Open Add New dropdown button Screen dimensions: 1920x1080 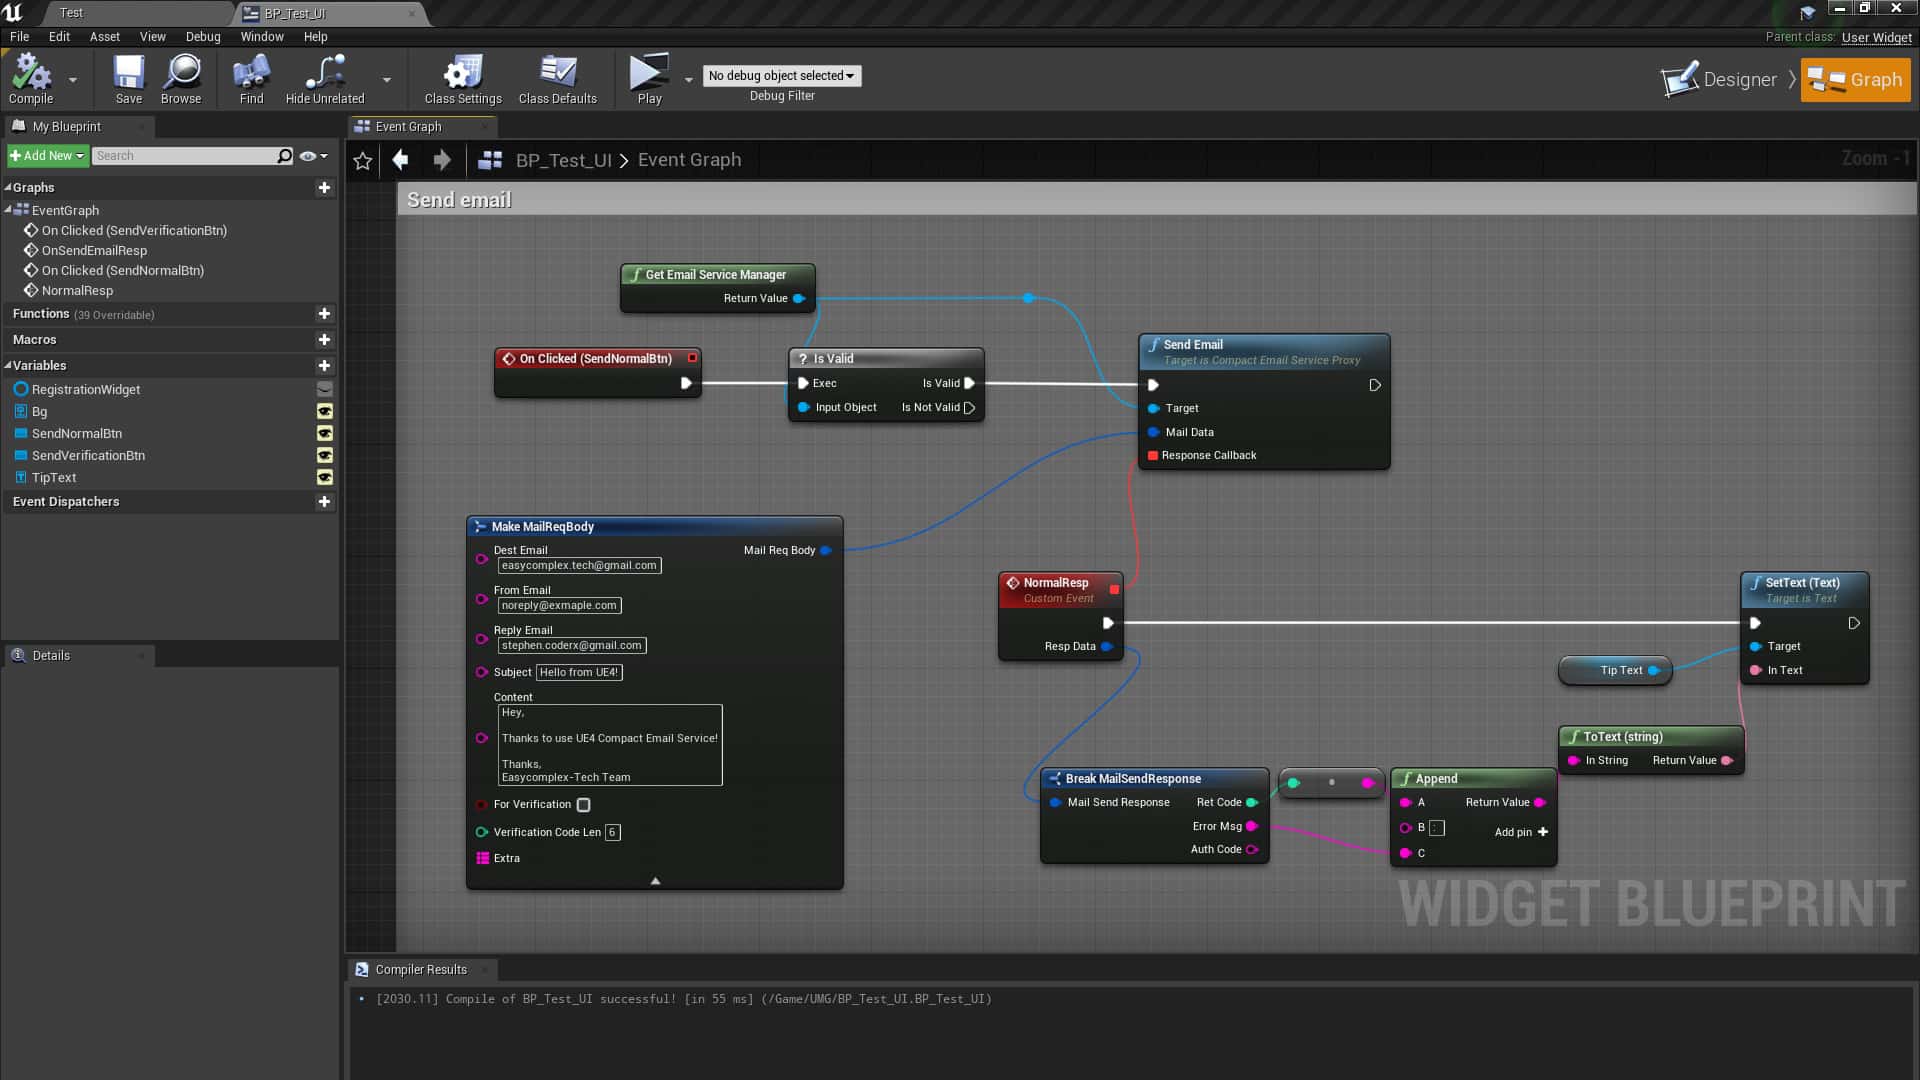tap(47, 156)
